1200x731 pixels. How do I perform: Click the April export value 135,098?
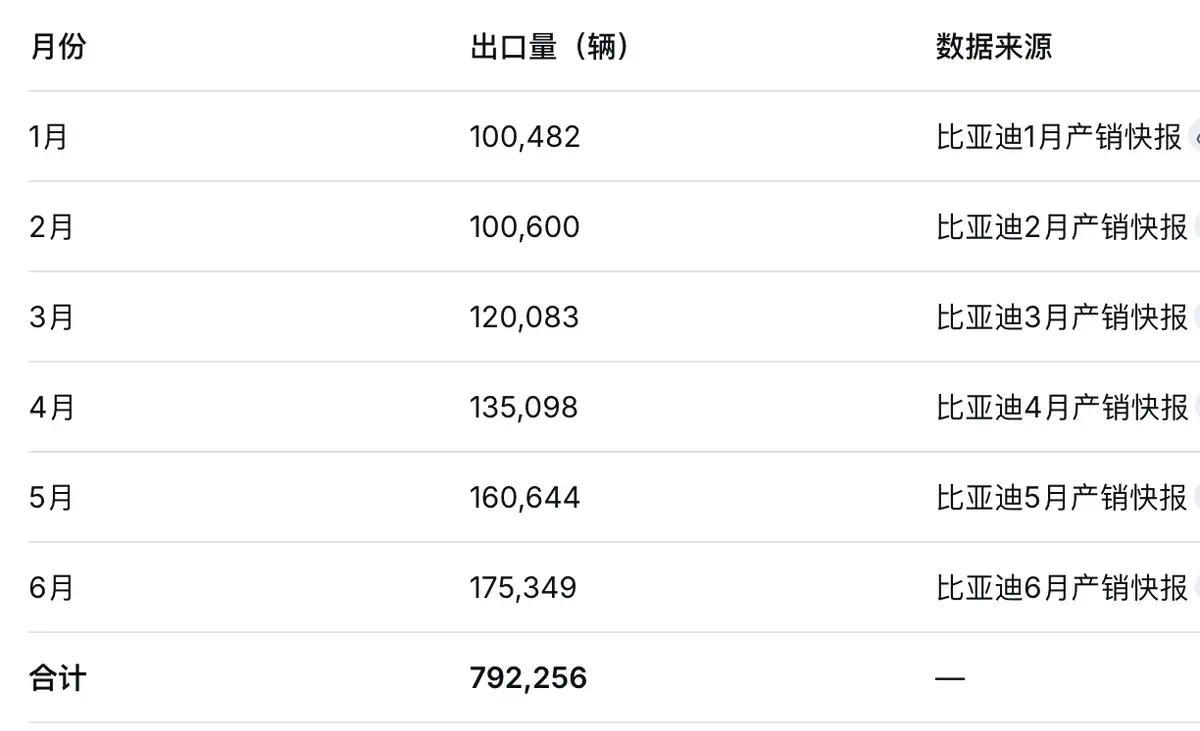[x=524, y=407]
